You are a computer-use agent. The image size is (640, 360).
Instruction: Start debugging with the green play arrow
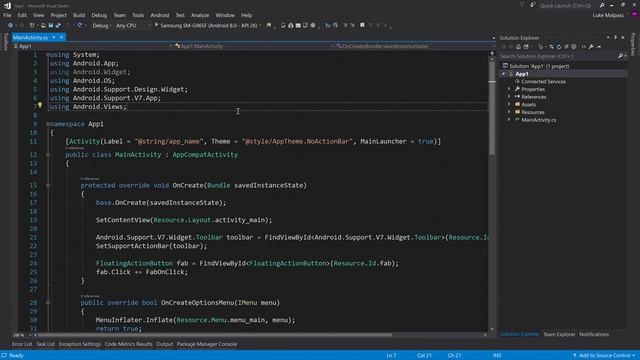156,25
